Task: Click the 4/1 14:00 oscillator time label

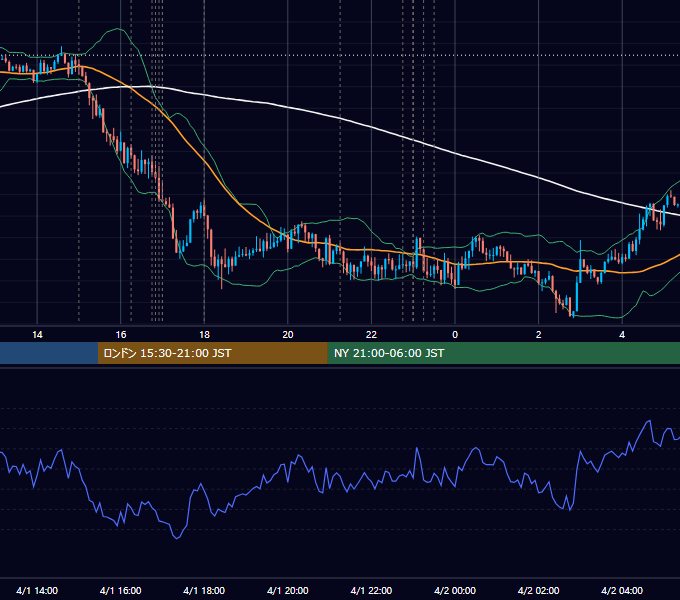Action: 37,590
